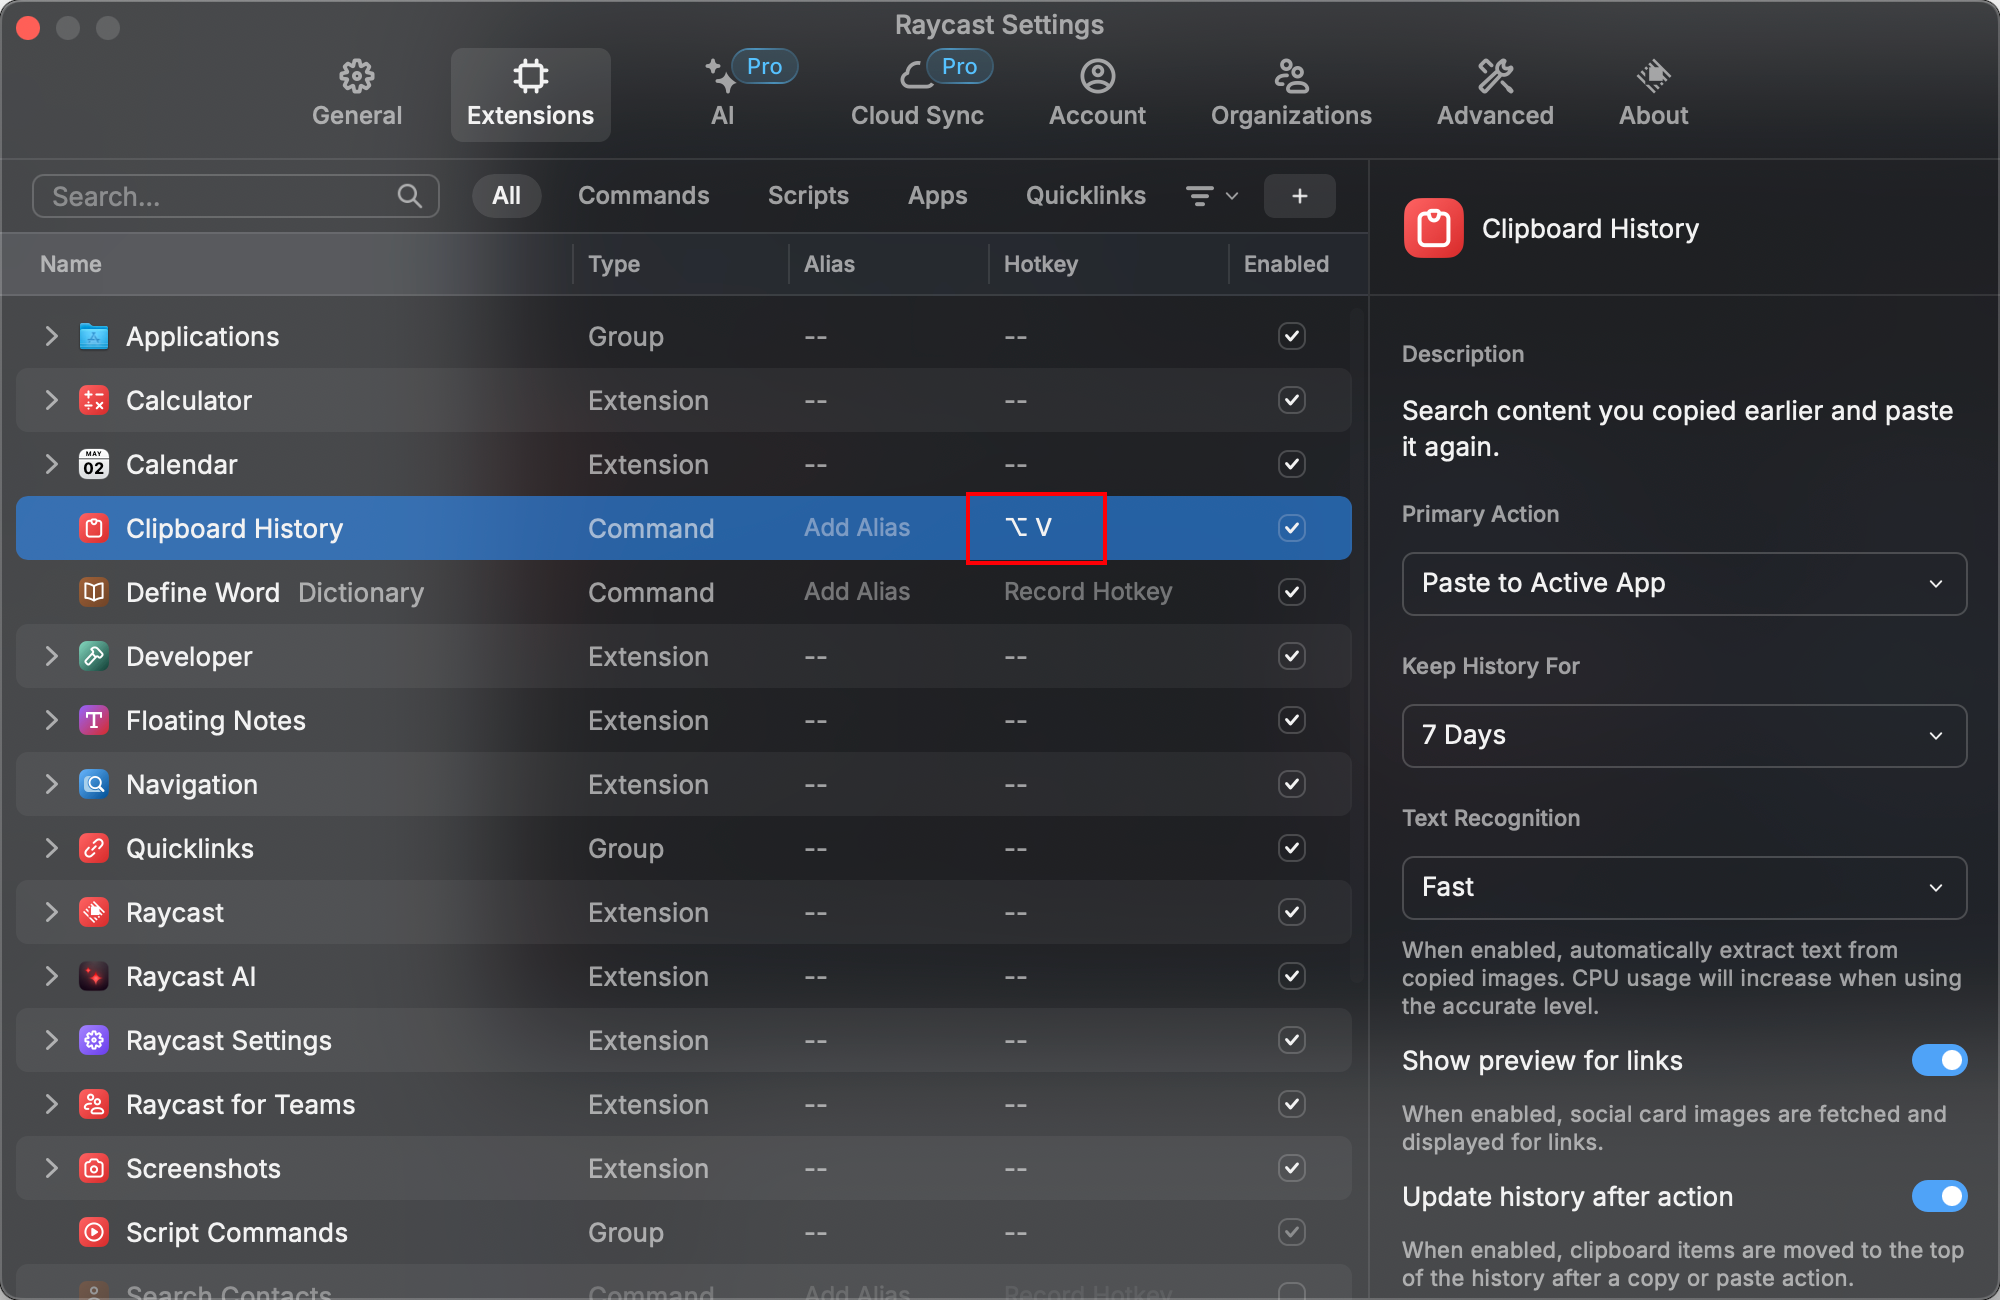Open the Advanced settings tab icon

(1495, 76)
